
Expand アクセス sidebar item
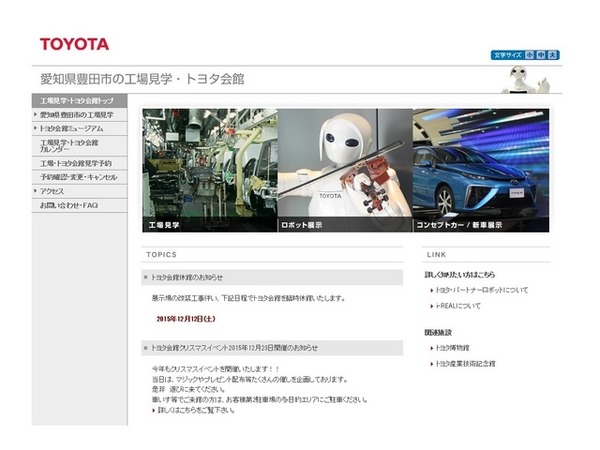[x=80, y=191]
